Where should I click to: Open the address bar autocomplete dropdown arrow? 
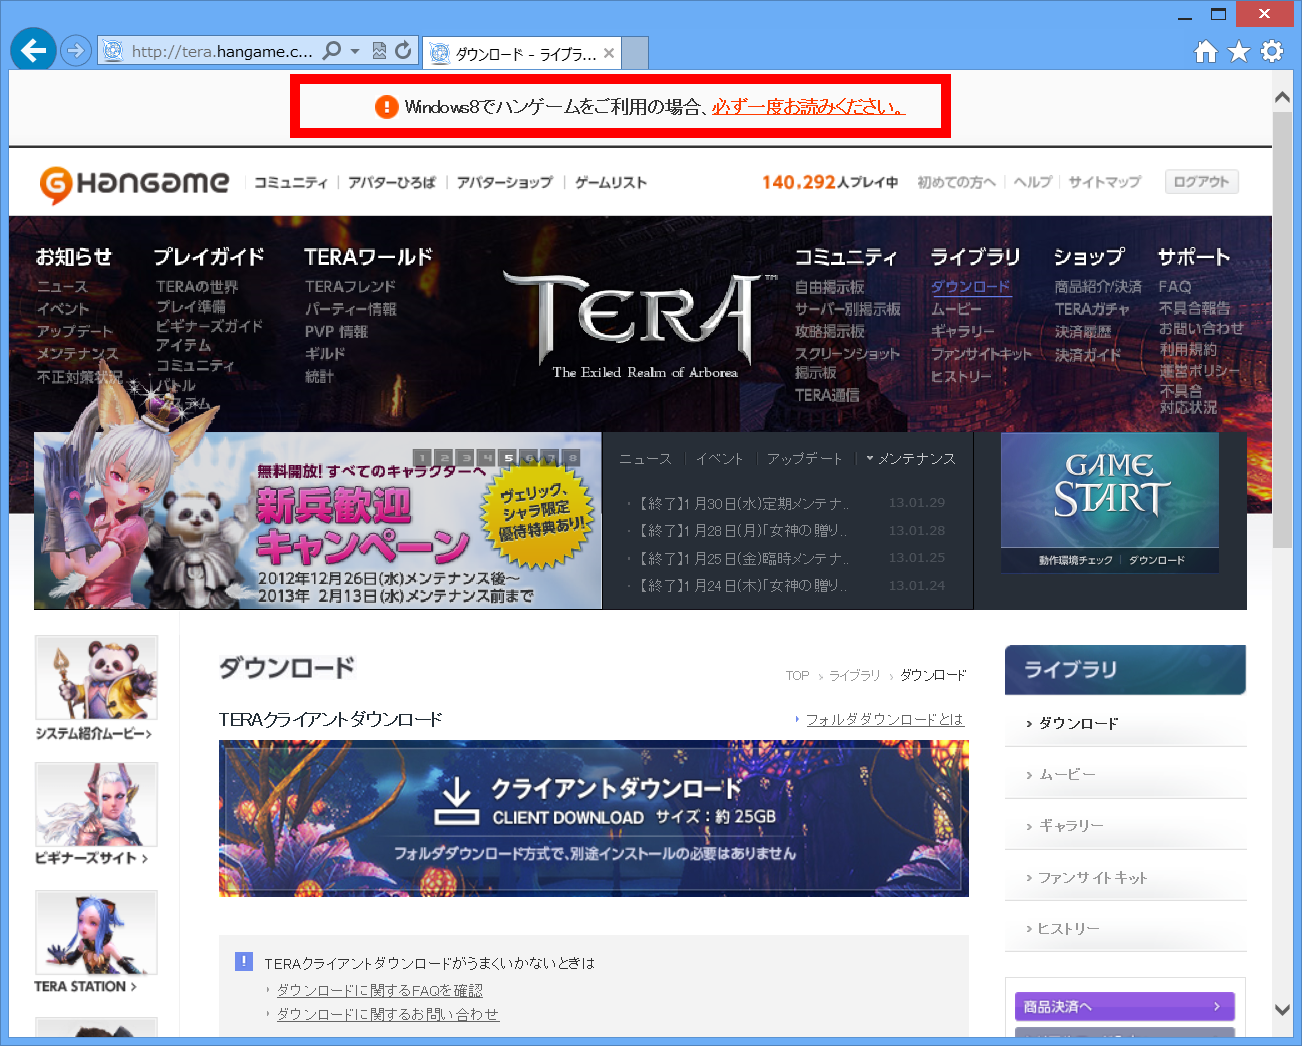pyautogui.click(x=355, y=51)
